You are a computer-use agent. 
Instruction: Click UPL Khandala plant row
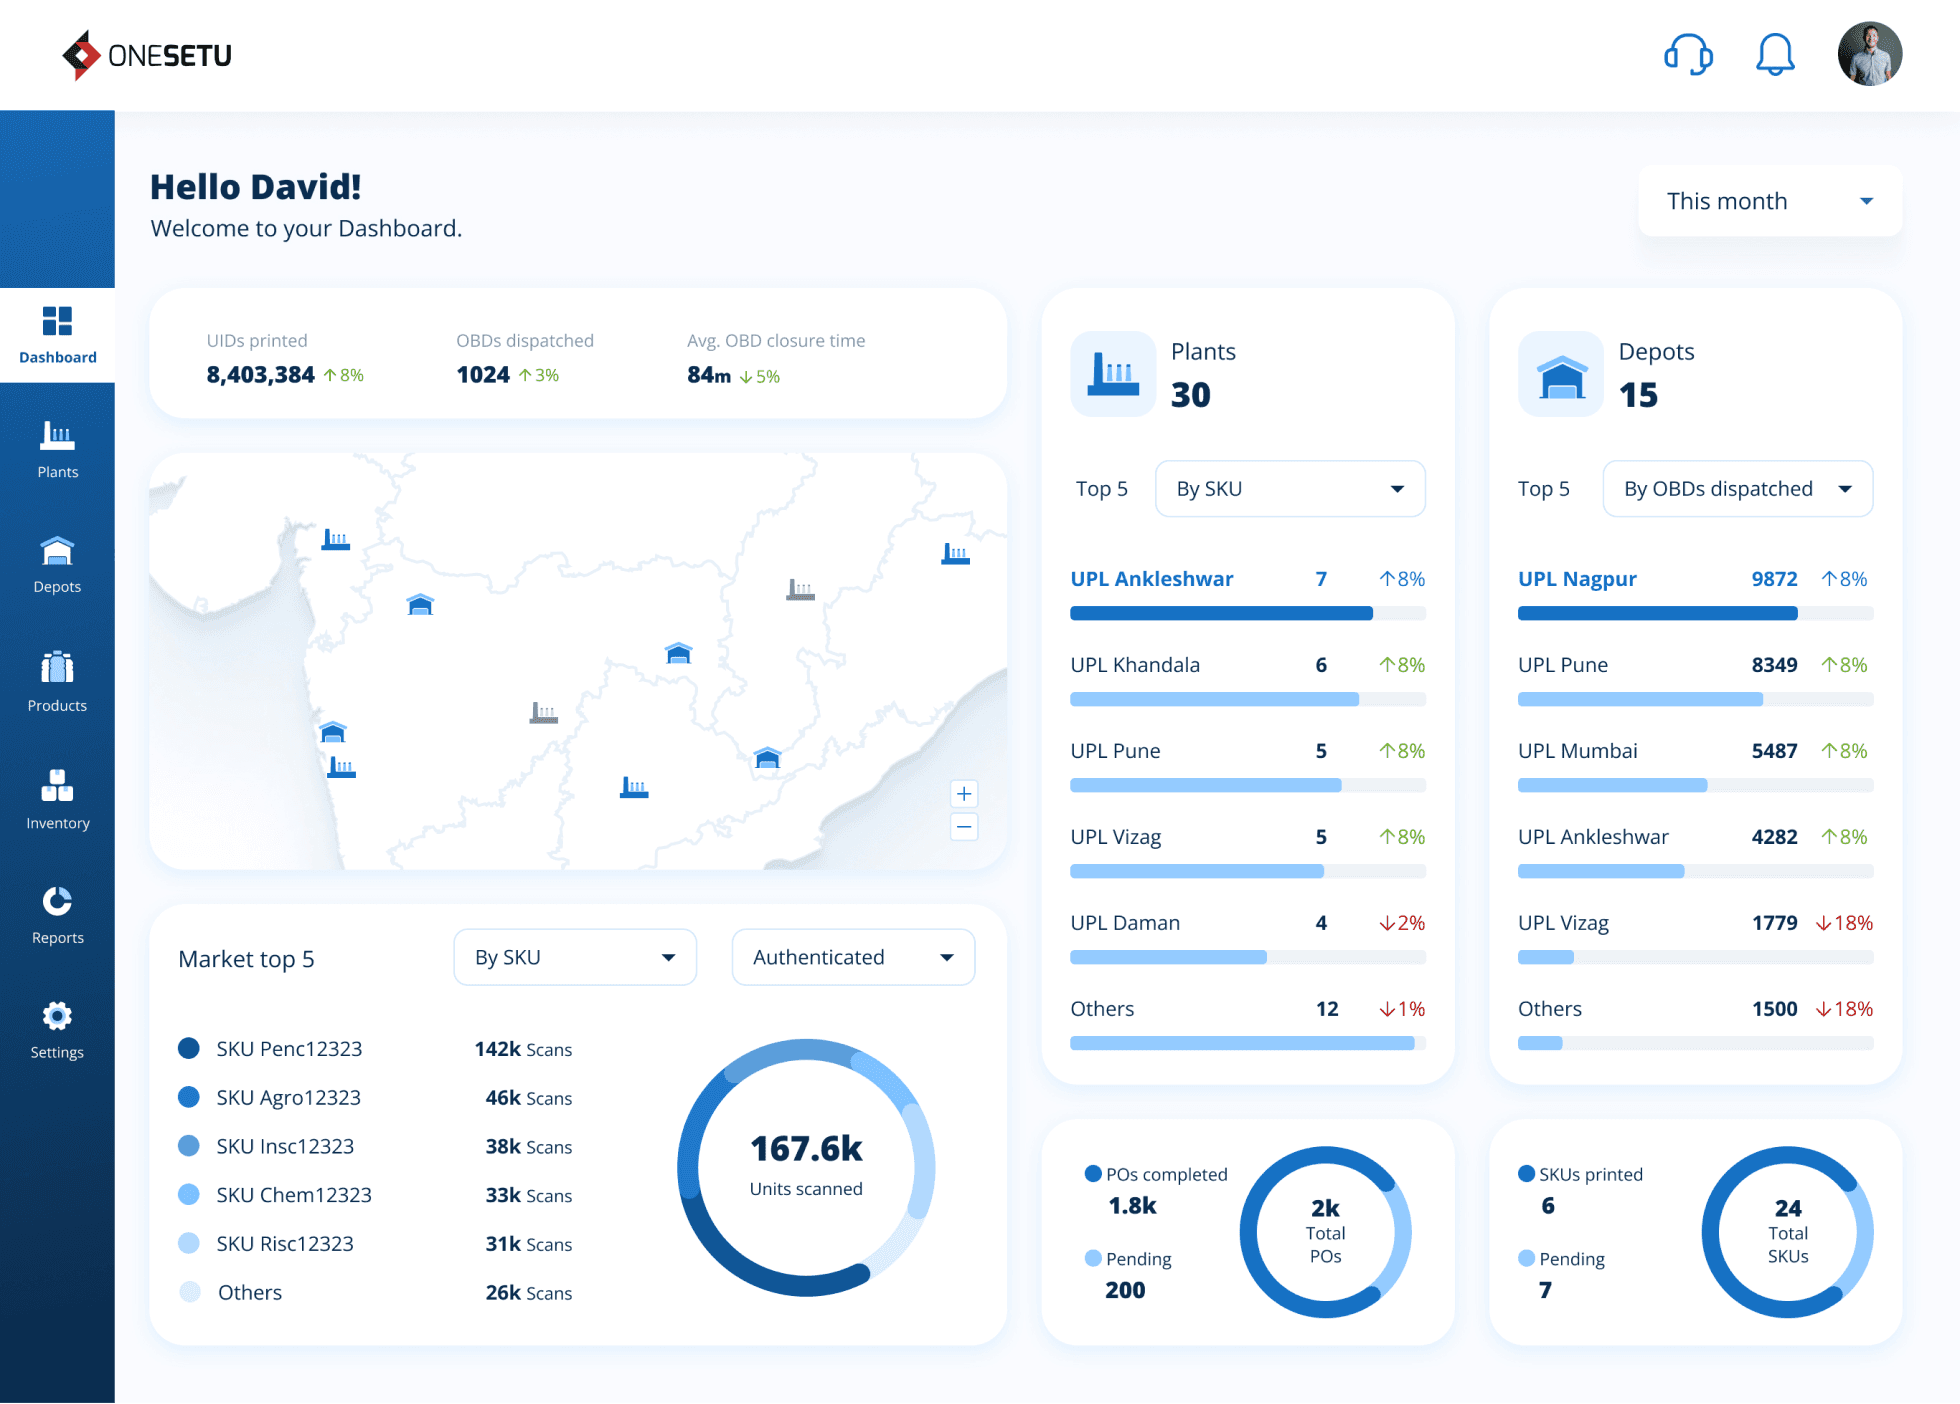[1247, 682]
